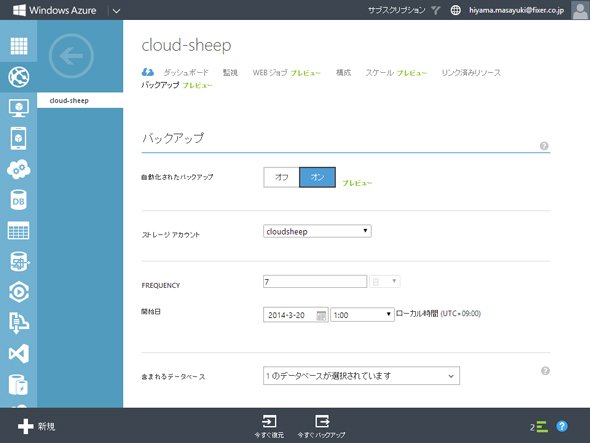Click the hiyama.masayuki@fixer.co.jp account name

pyautogui.click(x=516, y=10)
